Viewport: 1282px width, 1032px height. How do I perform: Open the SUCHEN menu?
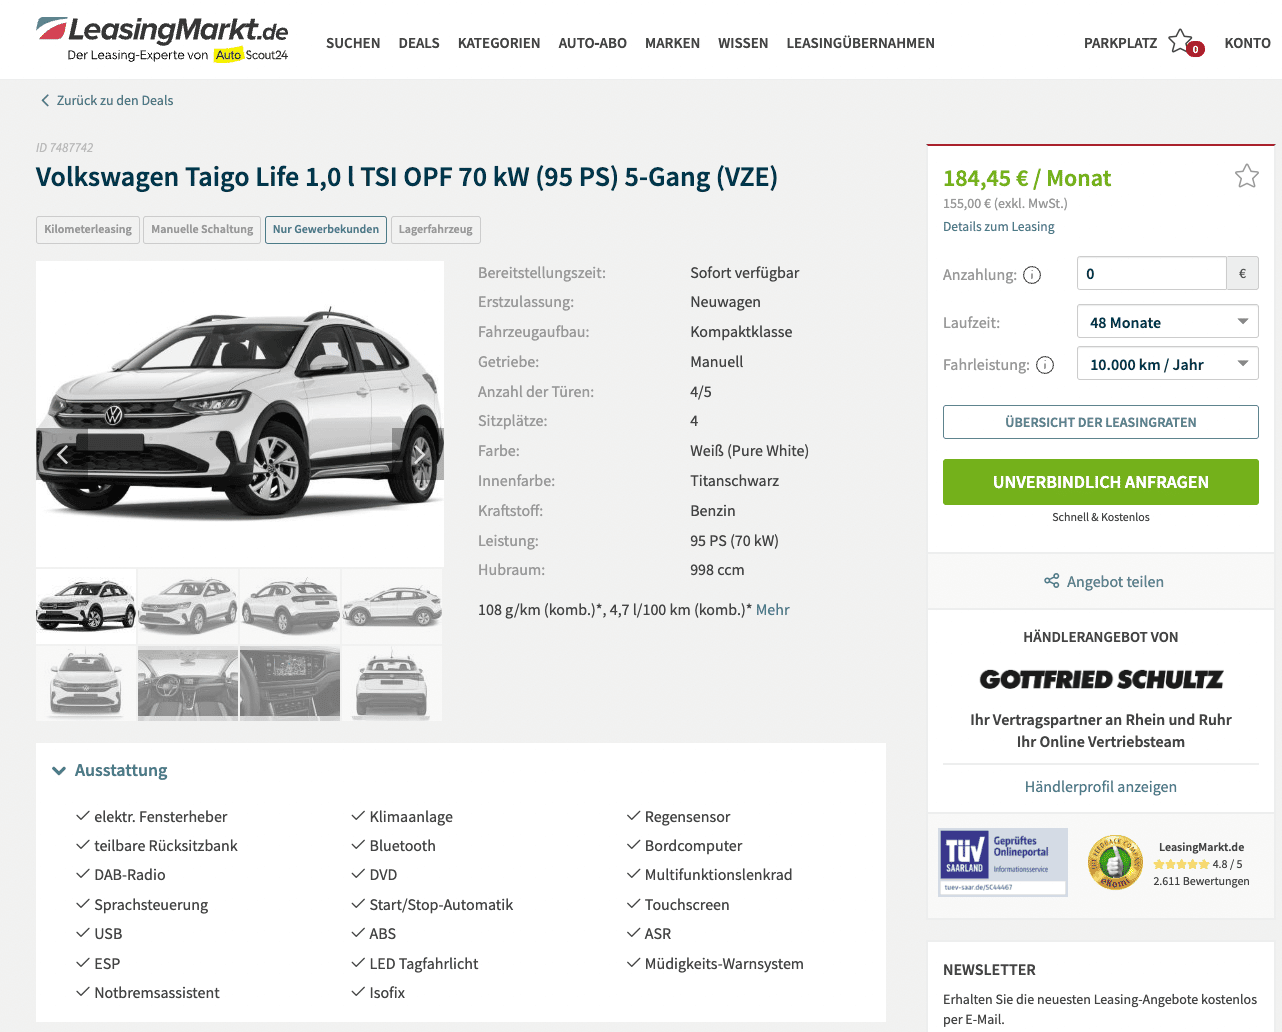pyautogui.click(x=353, y=43)
